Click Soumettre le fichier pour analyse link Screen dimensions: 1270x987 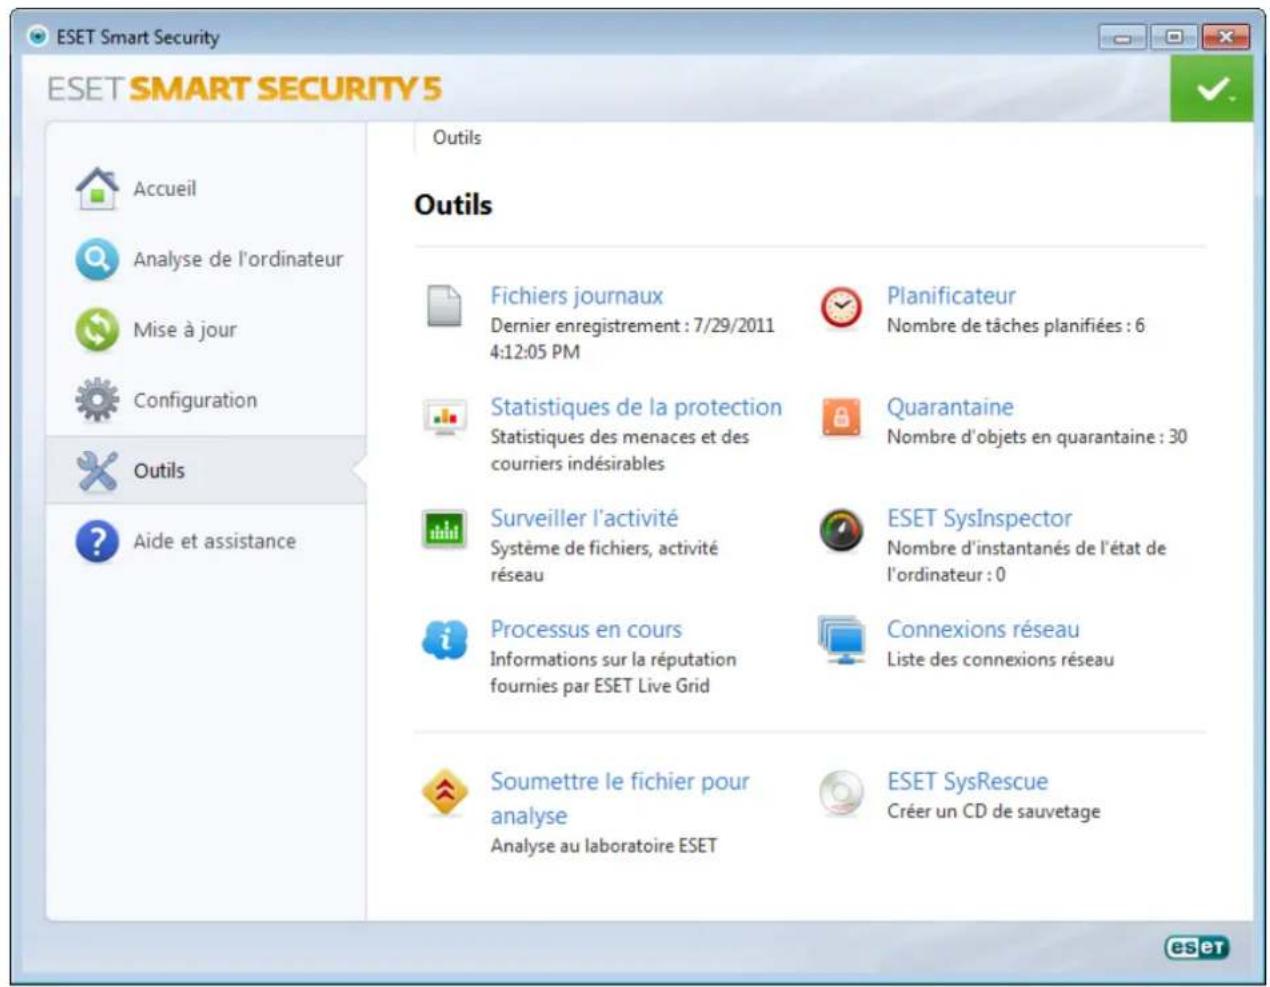click(x=620, y=798)
